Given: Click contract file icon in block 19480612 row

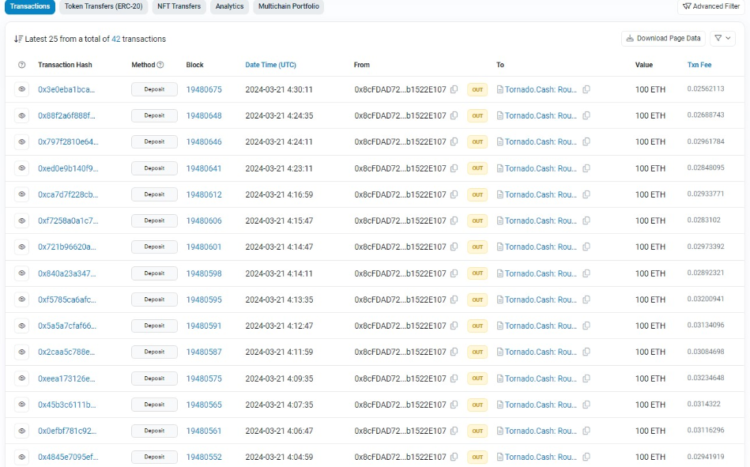Looking at the screenshot, I should [x=500, y=194].
